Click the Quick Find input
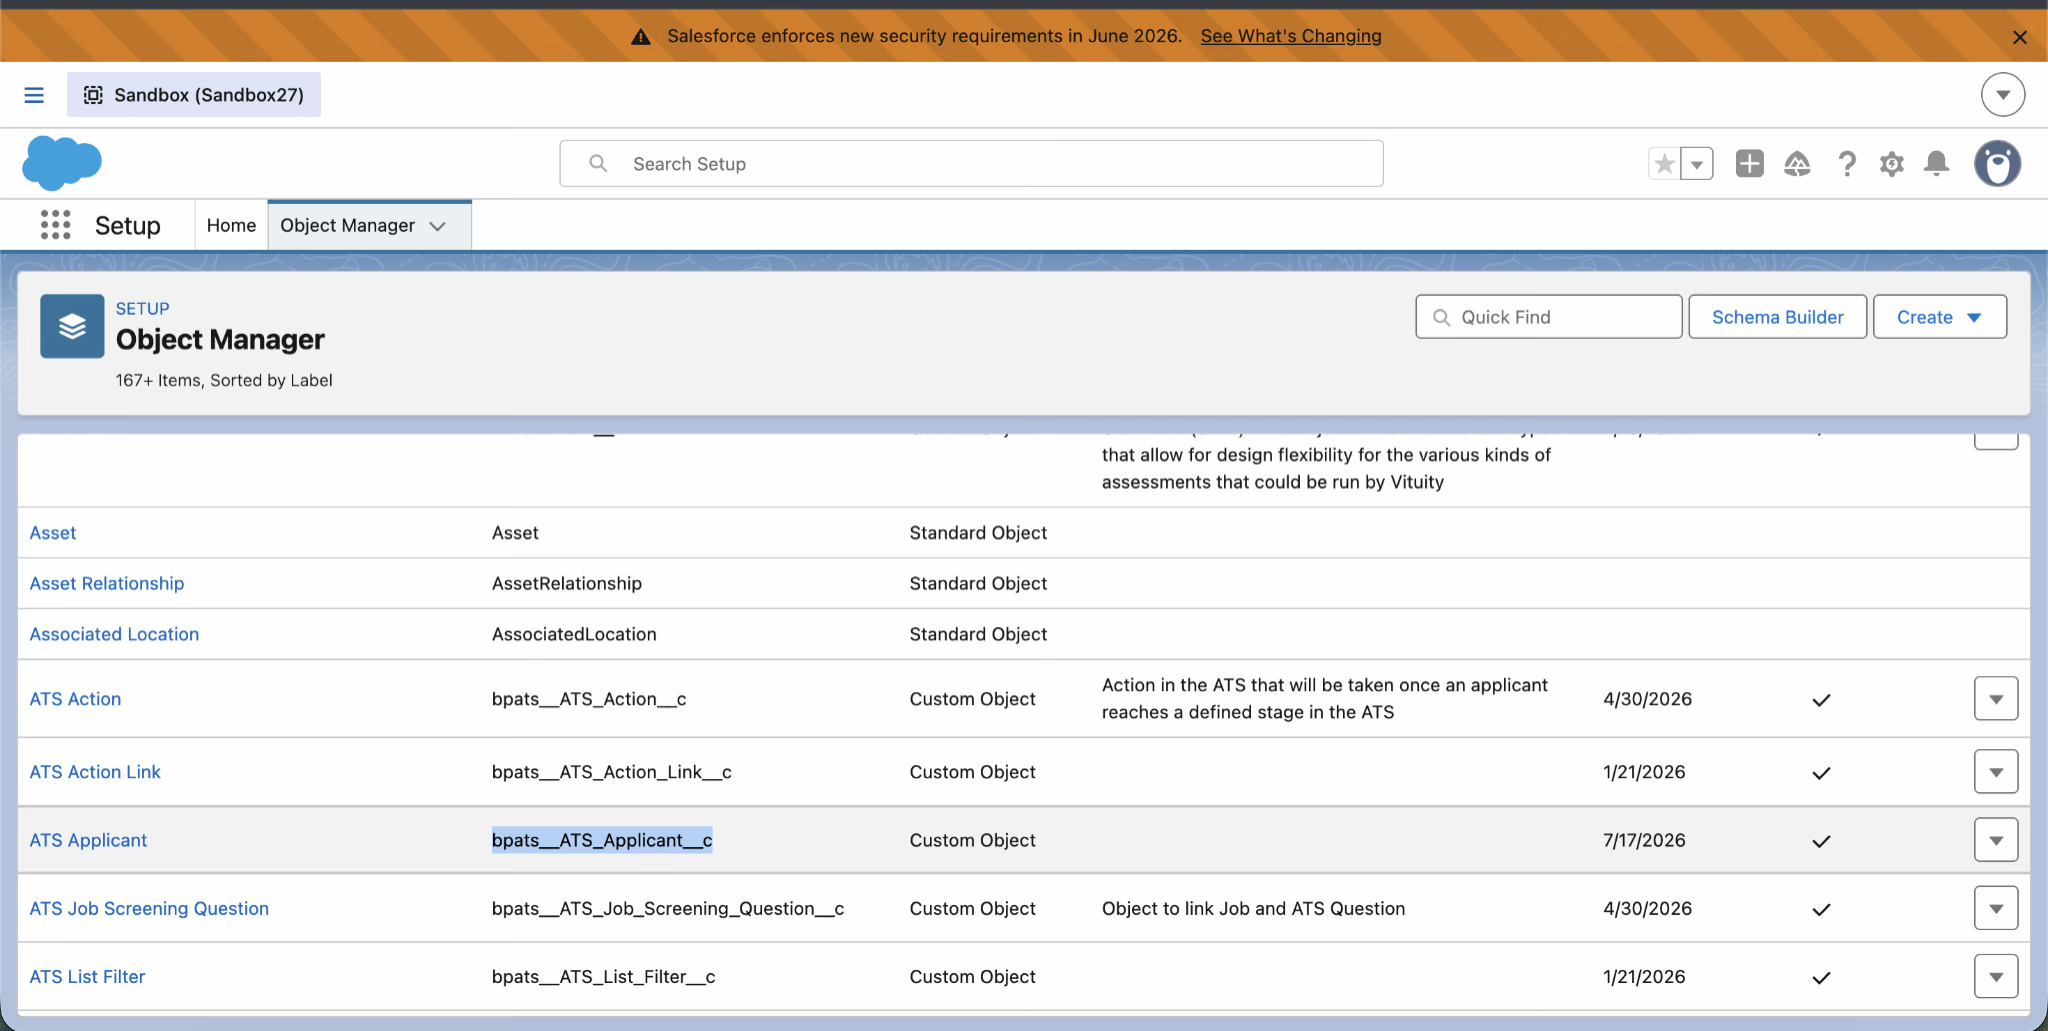Screen dimensions: 2048x1031 tap(1549, 317)
